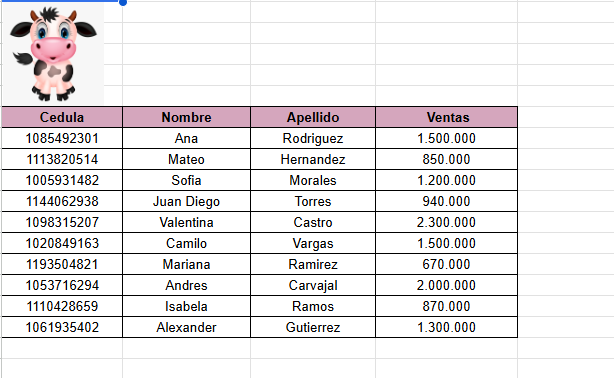Click cedula cell 1061935402

[62, 327]
